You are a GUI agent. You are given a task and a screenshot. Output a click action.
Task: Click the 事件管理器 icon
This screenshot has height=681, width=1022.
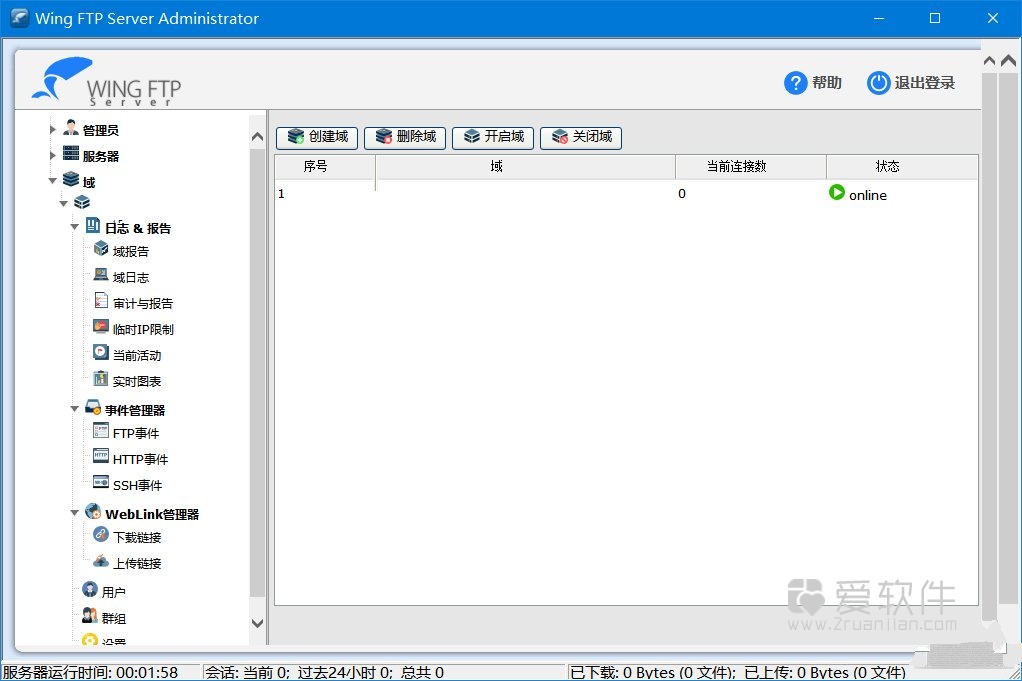[93, 407]
